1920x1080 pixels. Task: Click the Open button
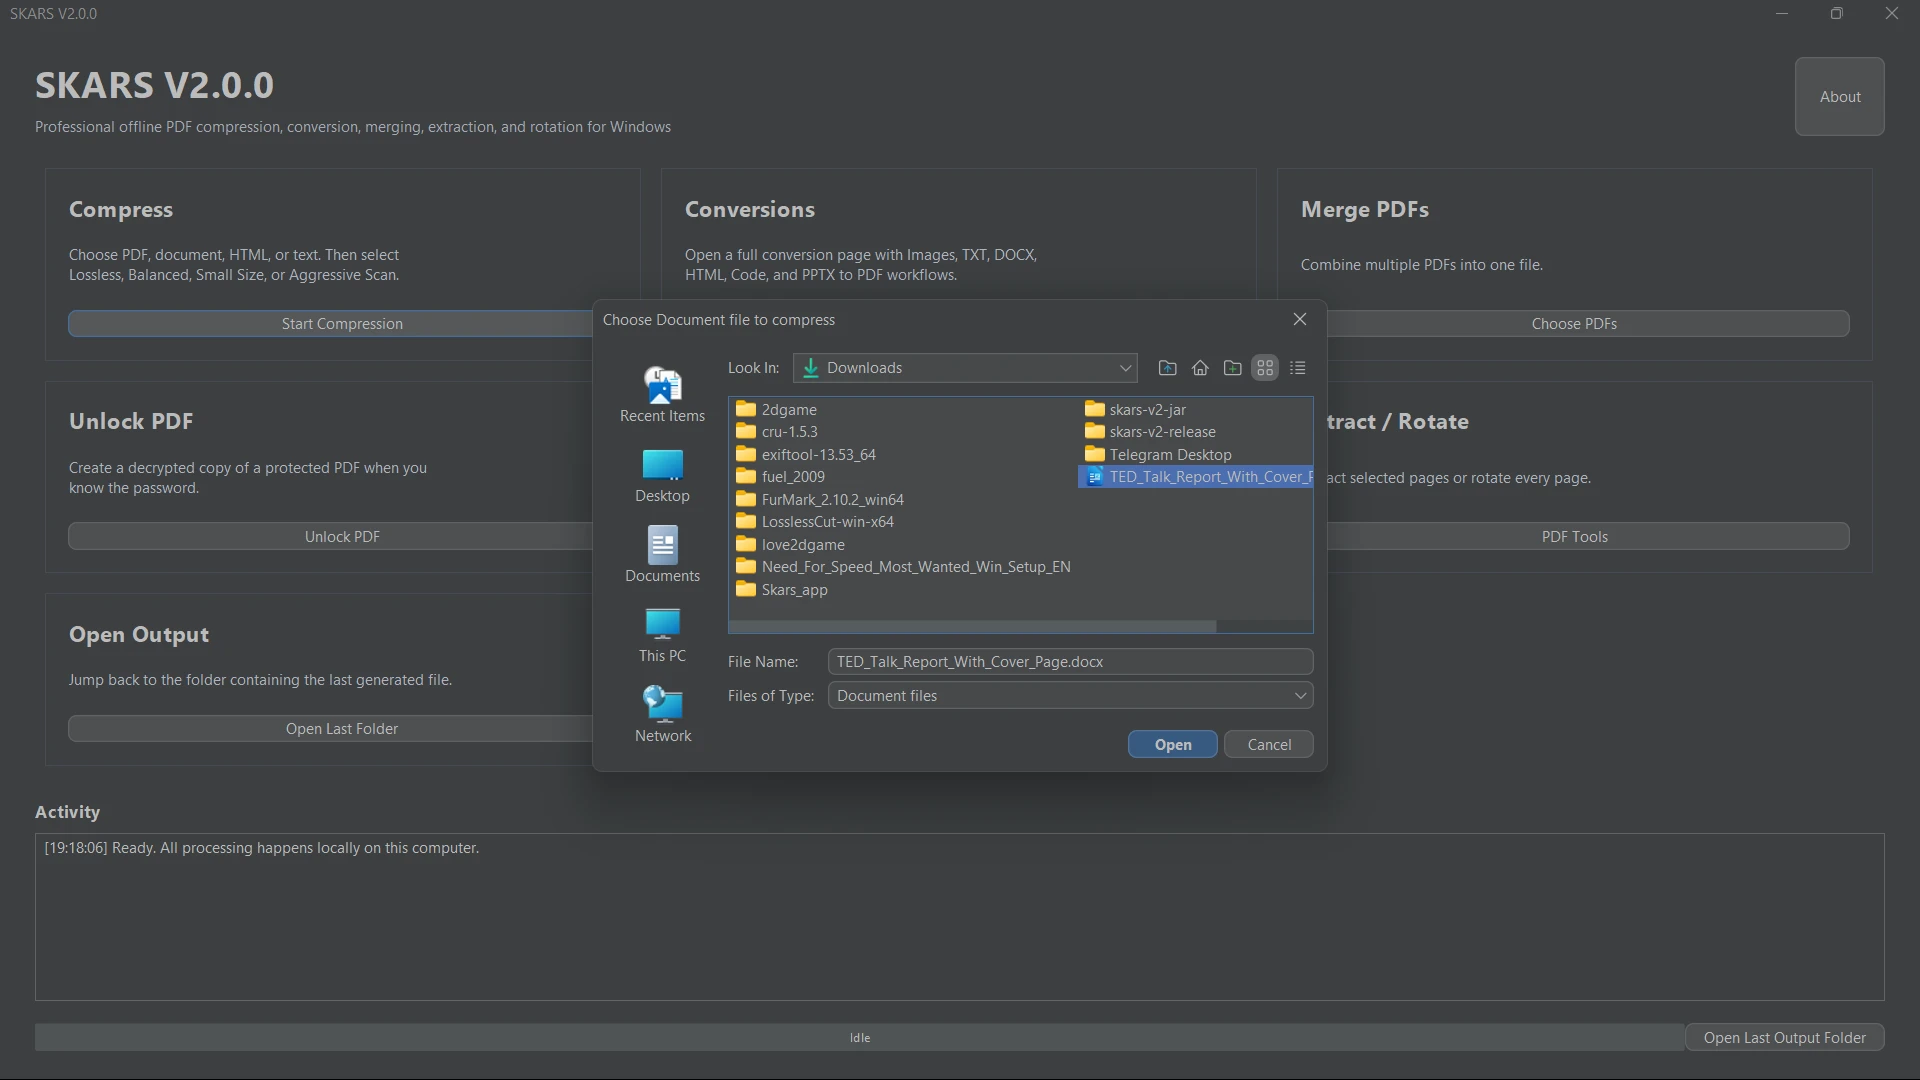tap(1173, 745)
